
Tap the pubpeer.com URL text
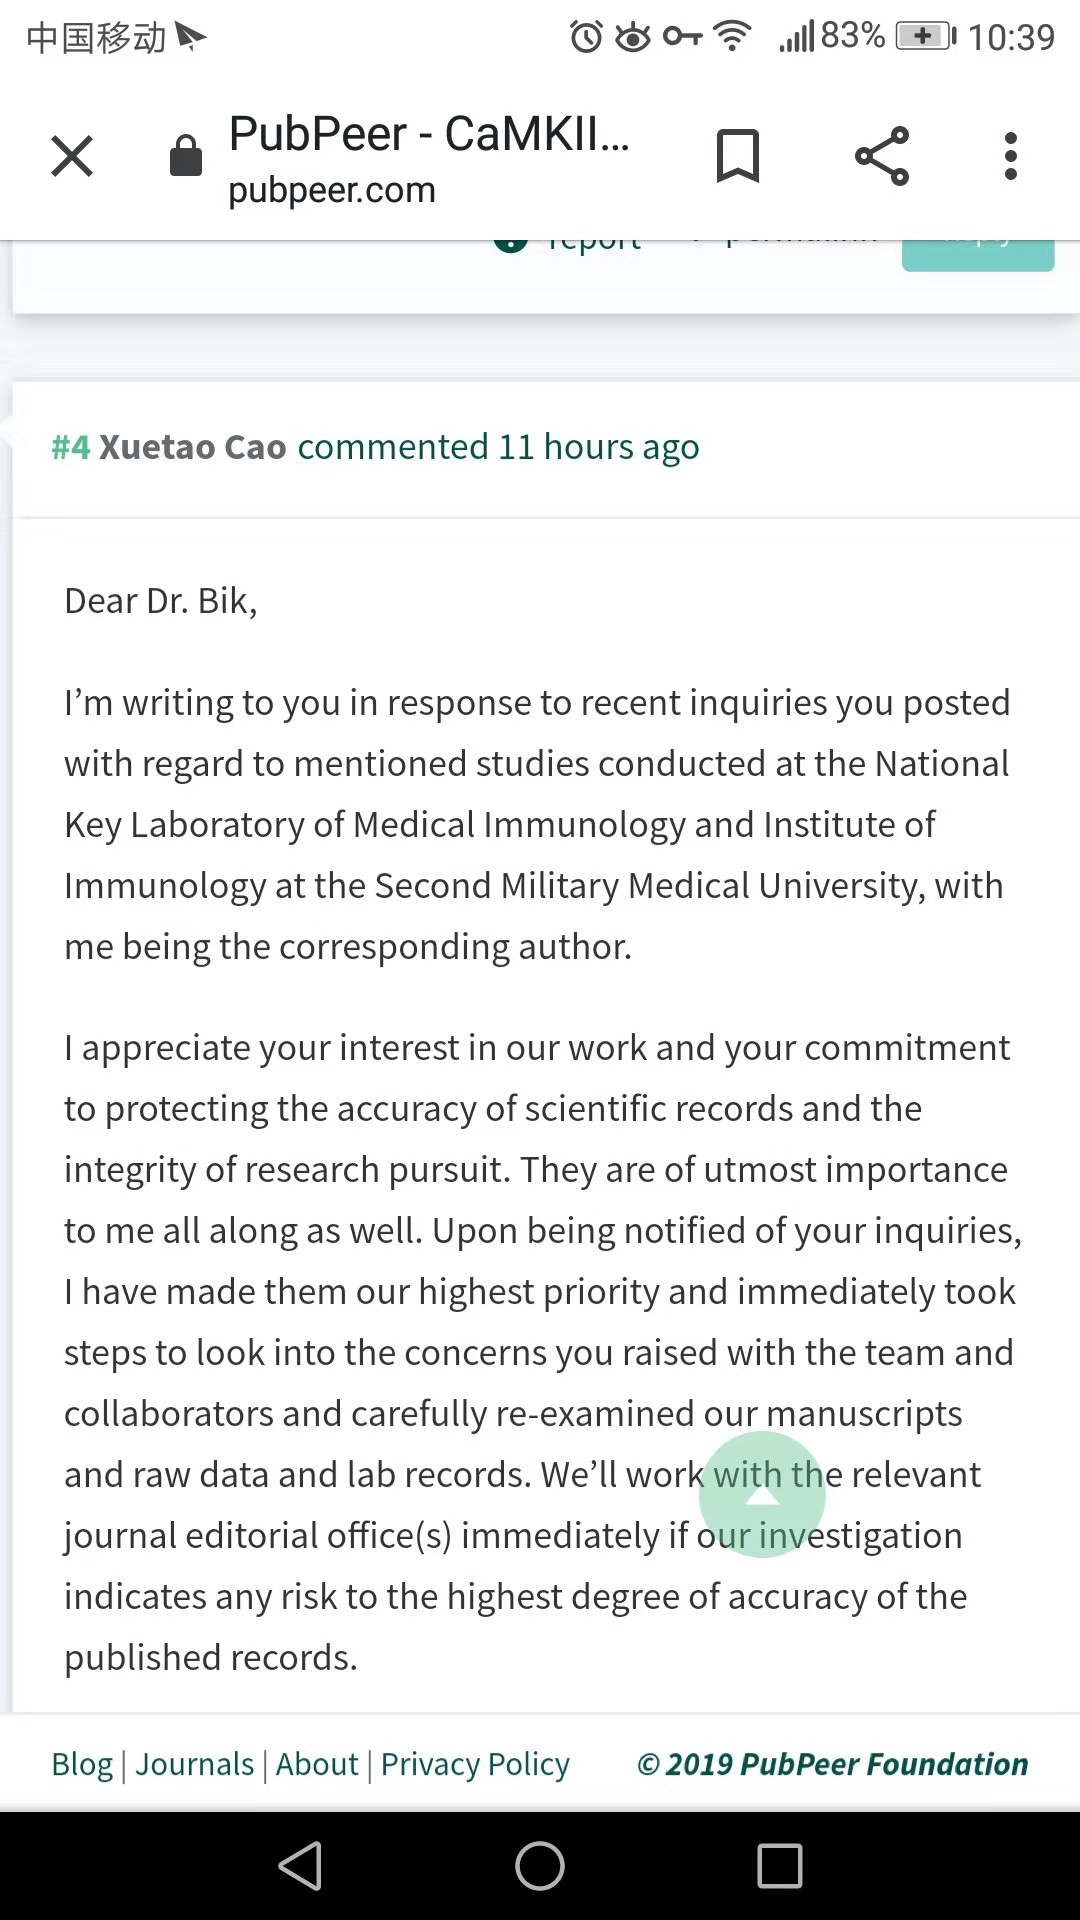click(x=332, y=190)
